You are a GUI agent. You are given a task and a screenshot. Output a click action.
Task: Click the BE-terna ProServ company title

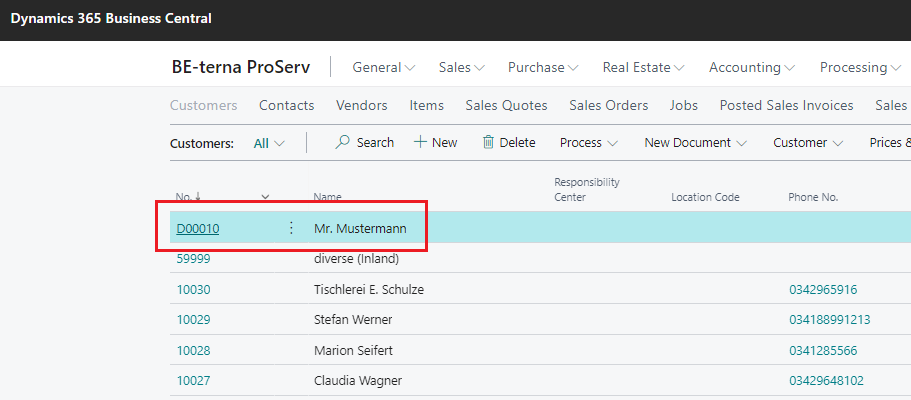pos(241,67)
